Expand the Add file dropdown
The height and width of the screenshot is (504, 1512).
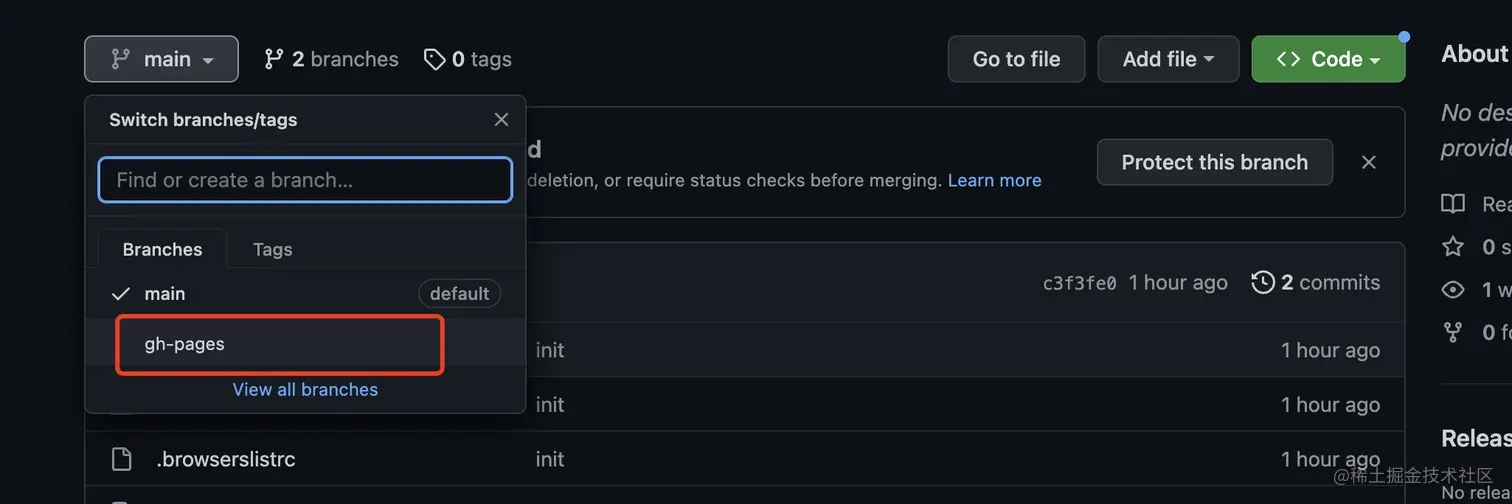coord(1168,59)
